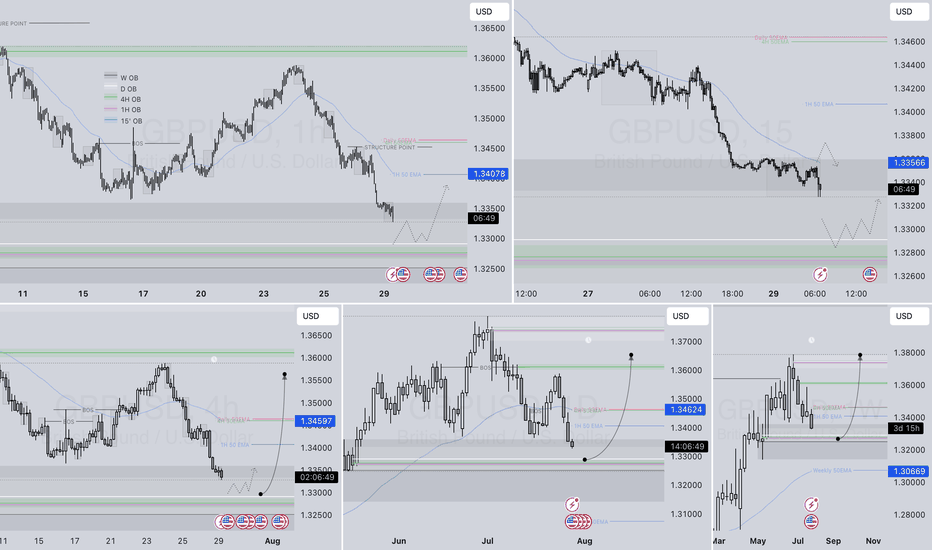Open lightning news icon on 1h chart
This screenshot has width=932, height=550.
point(392,274)
